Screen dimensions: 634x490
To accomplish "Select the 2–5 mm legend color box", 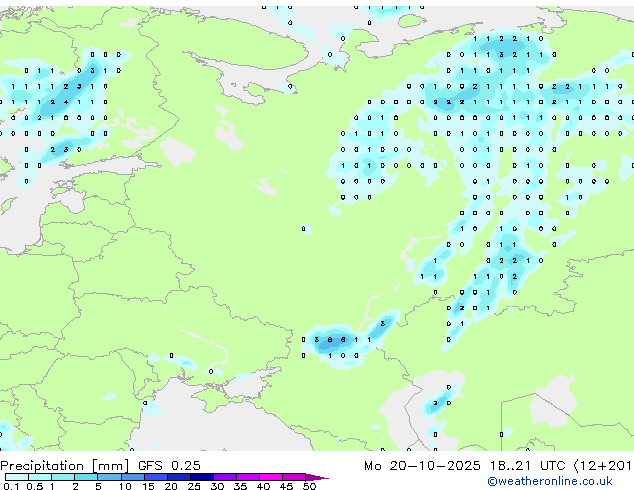I will tap(86, 477).
